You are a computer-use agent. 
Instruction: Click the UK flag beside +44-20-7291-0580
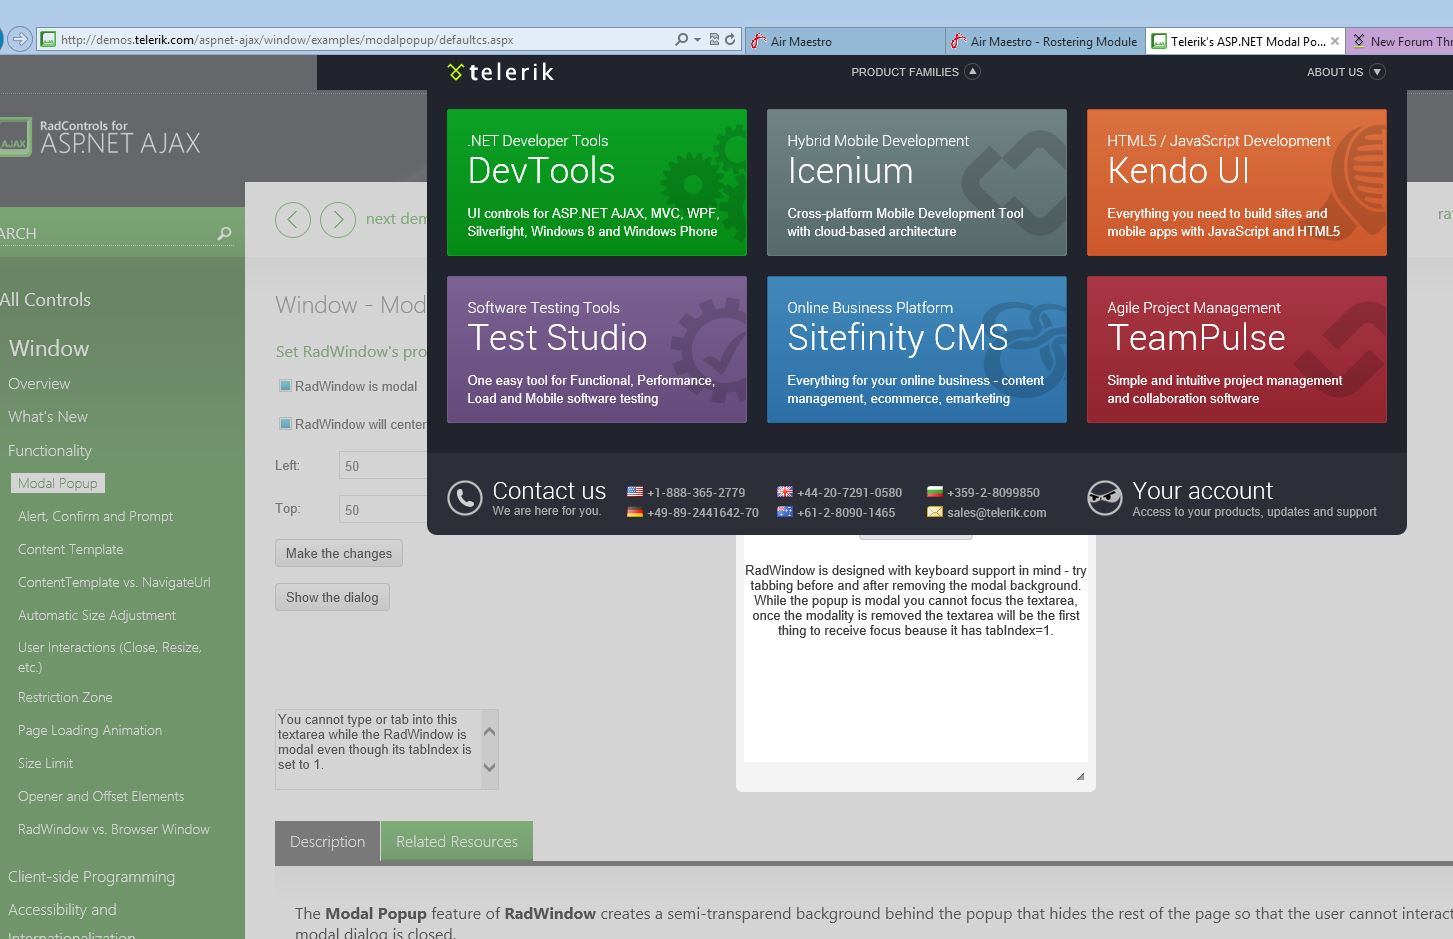785,492
